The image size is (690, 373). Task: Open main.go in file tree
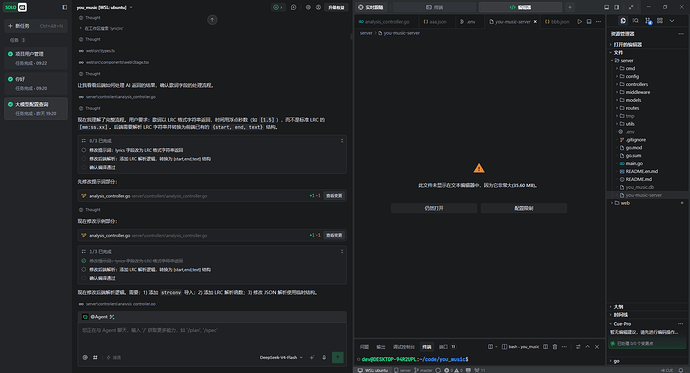click(x=634, y=164)
